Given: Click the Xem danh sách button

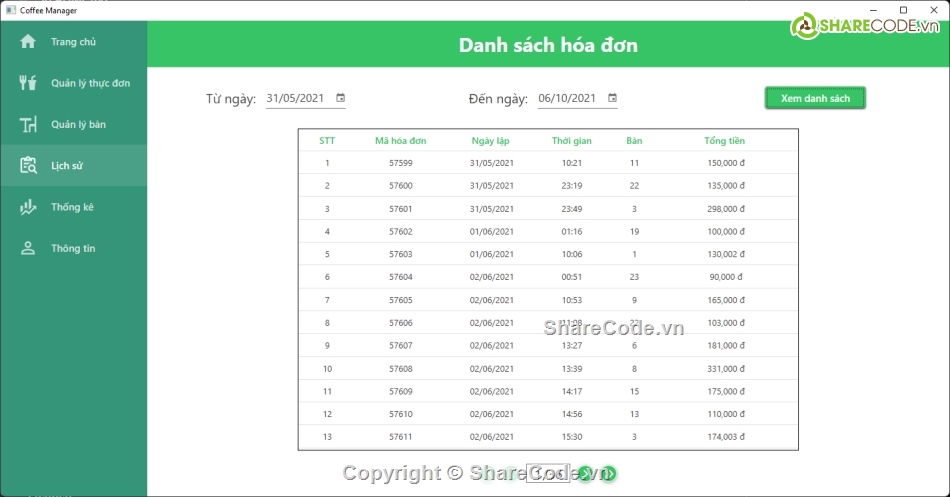Looking at the screenshot, I should tap(815, 98).
